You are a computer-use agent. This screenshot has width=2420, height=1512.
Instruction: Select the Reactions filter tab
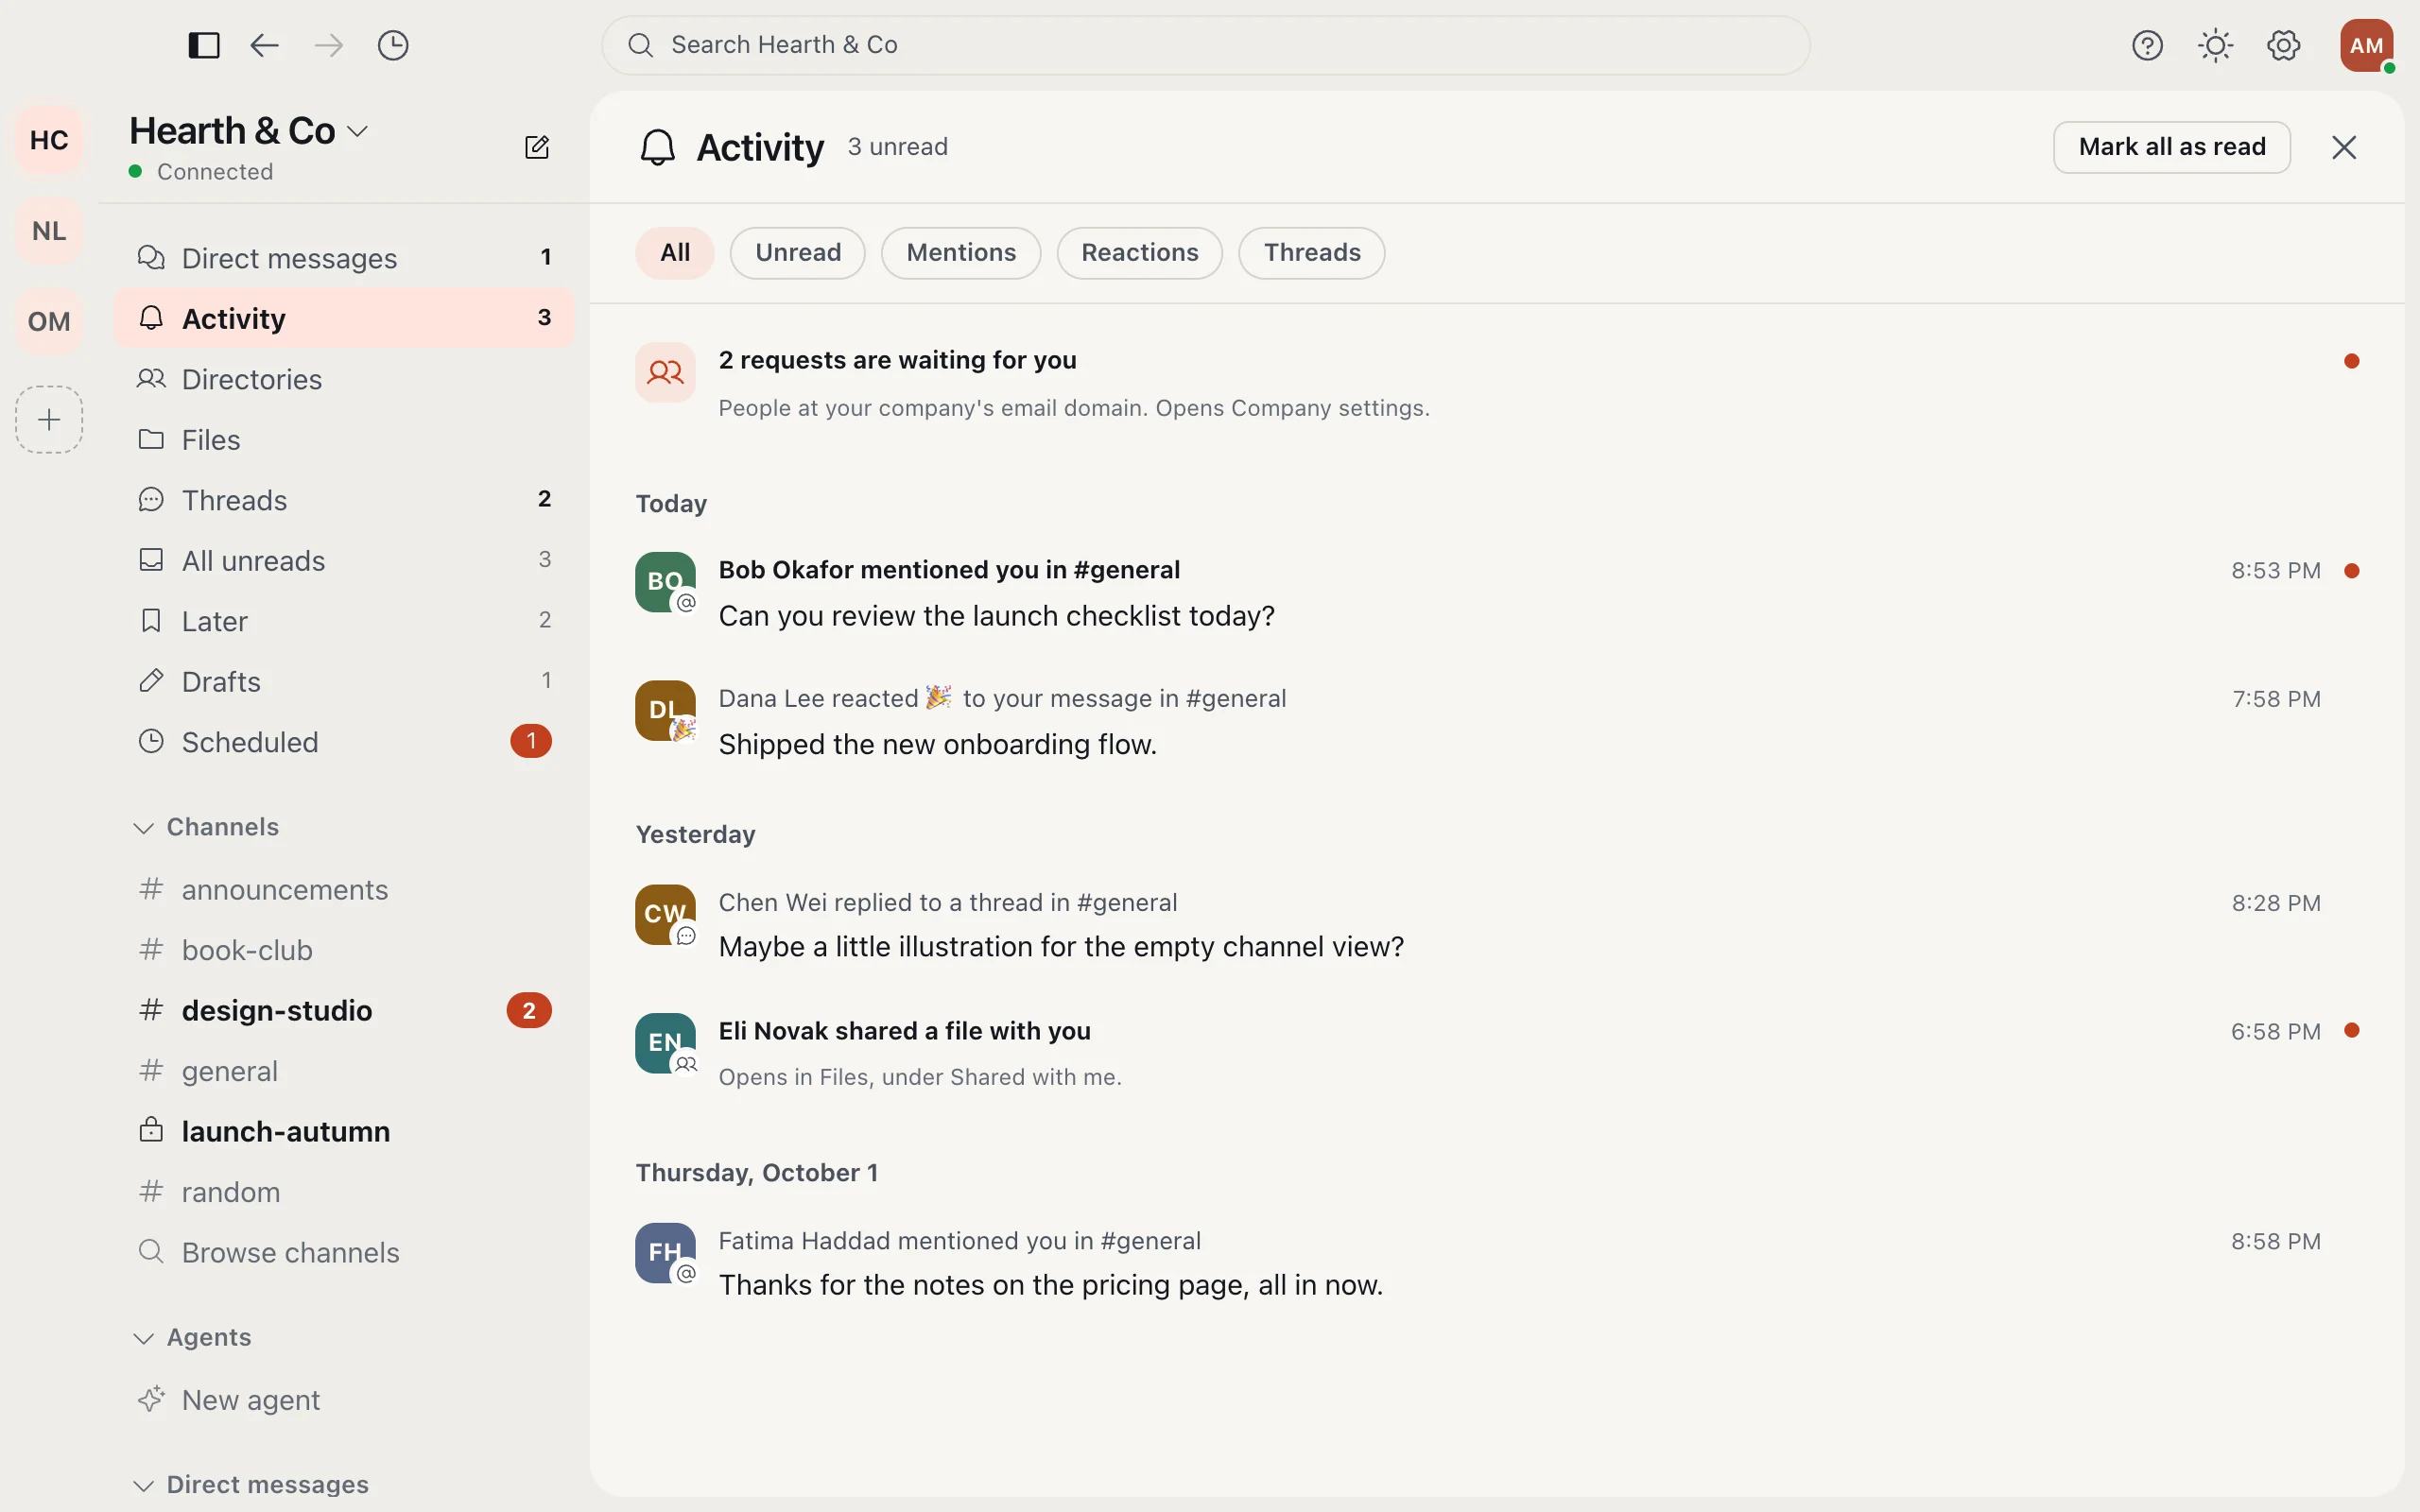coord(1140,252)
